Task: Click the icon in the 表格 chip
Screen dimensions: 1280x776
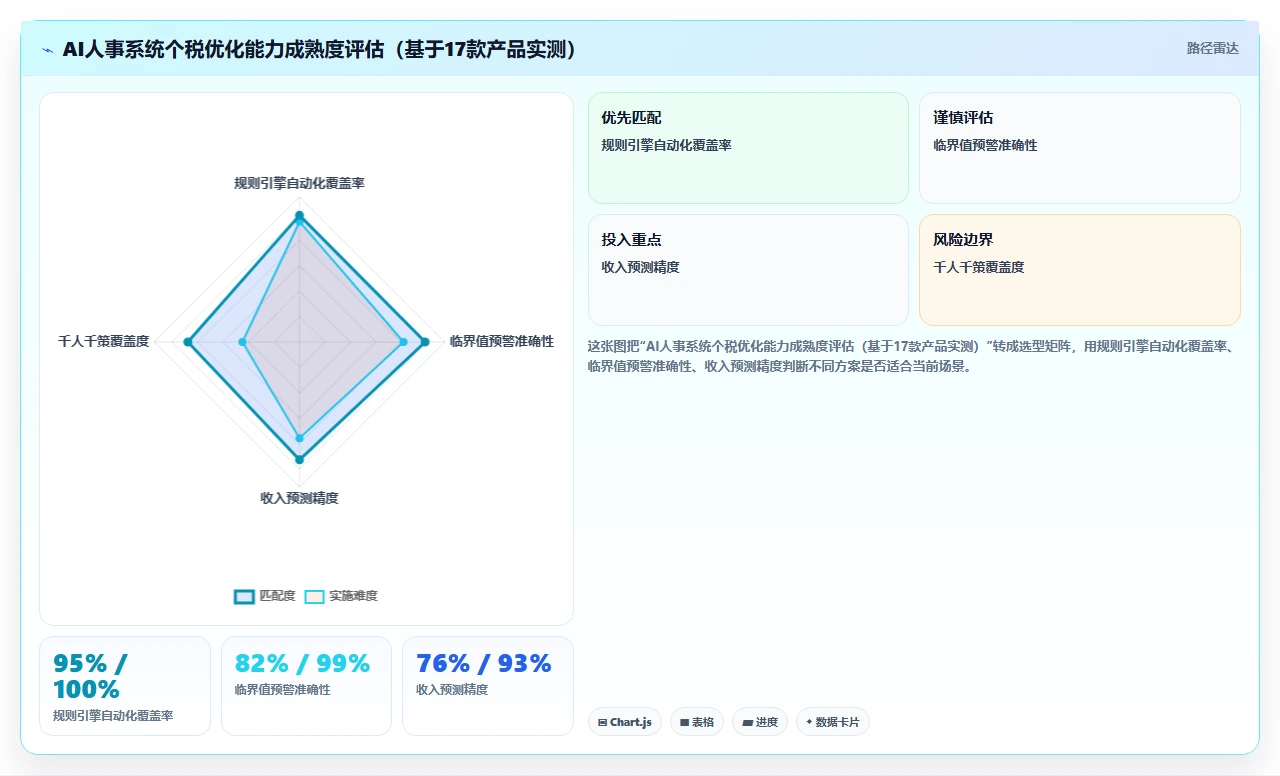Action: coord(684,722)
